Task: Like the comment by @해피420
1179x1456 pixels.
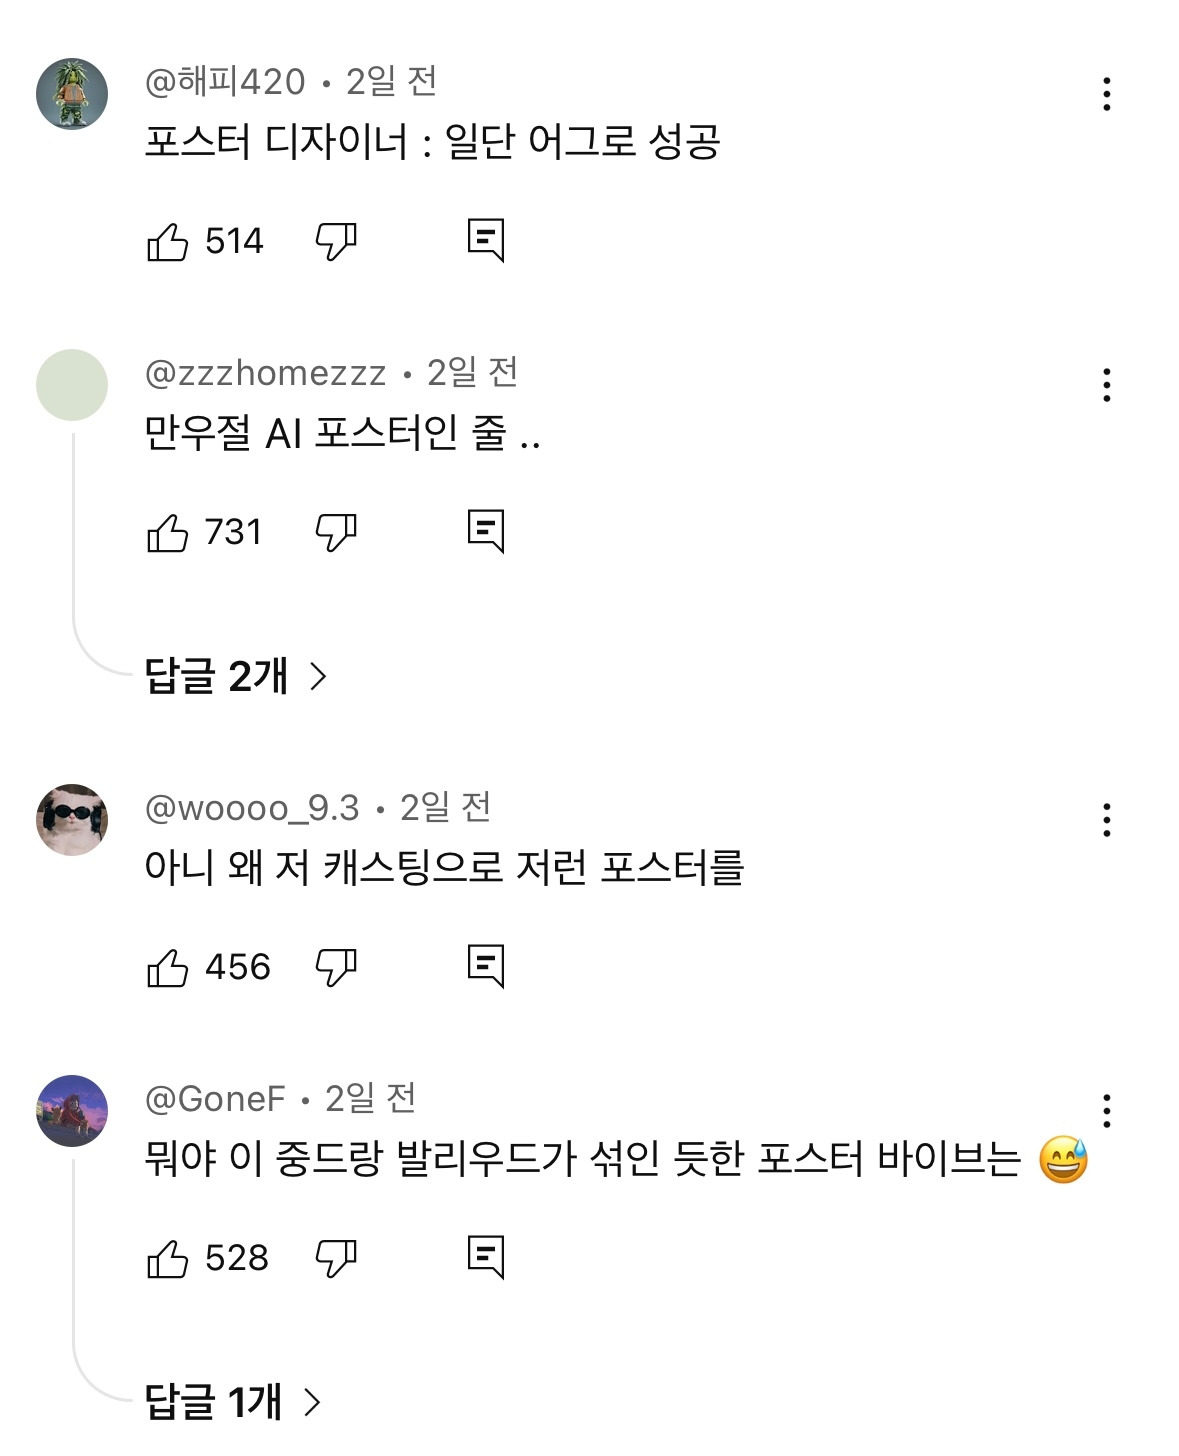Action: (168, 242)
